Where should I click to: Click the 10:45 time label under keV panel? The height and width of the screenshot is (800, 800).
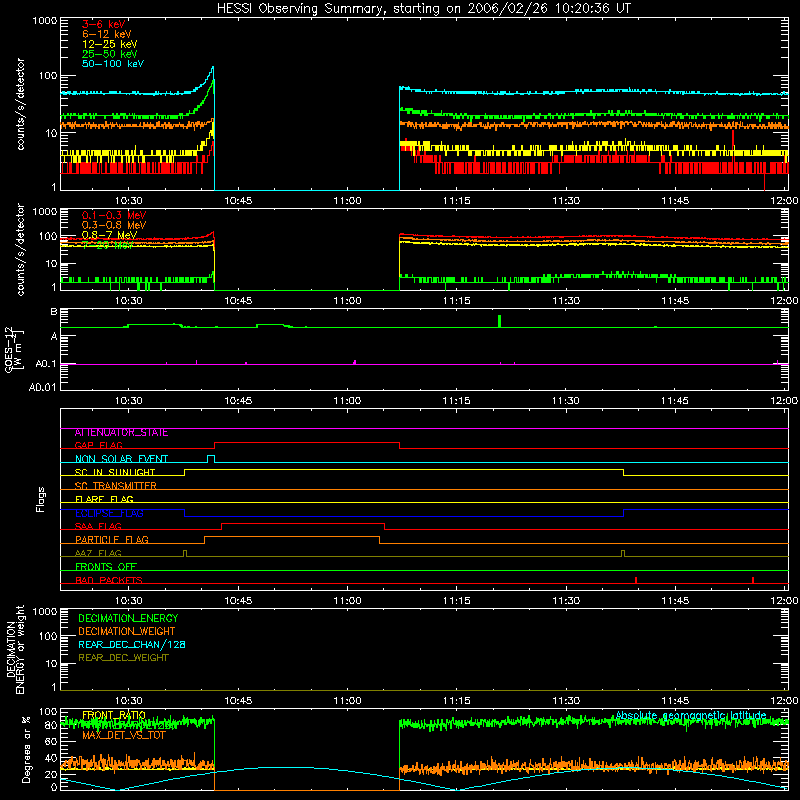[x=238, y=201]
